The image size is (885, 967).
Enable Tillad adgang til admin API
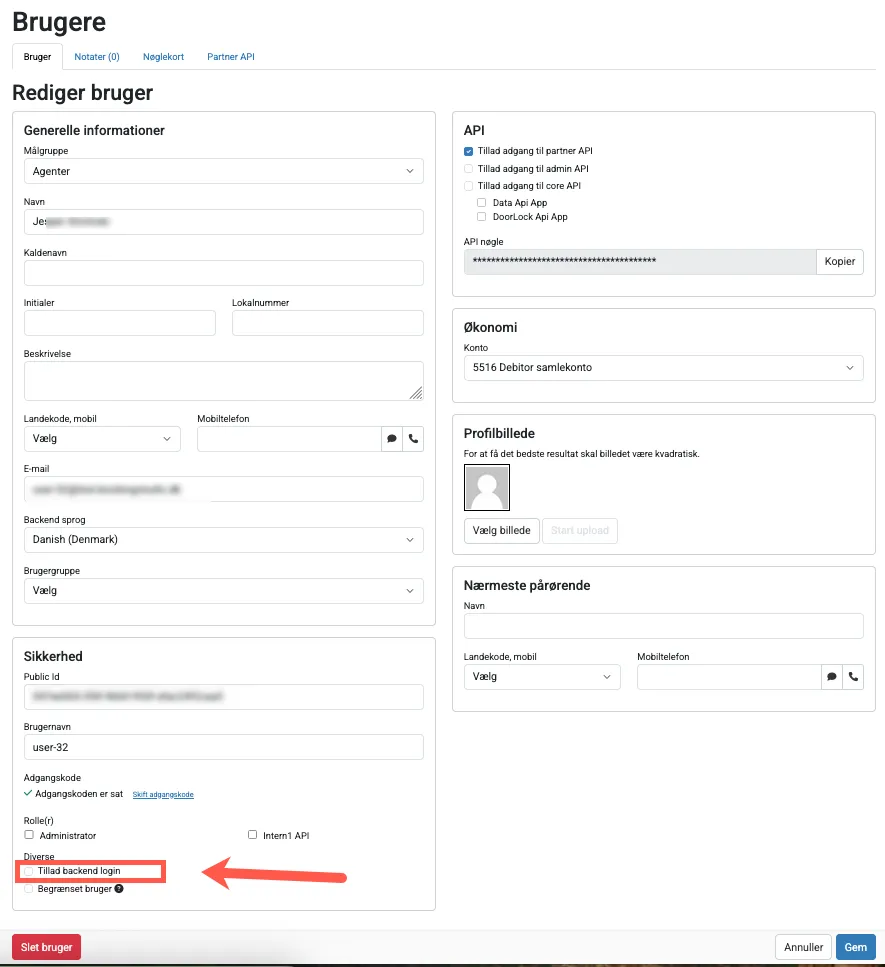pyautogui.click(x=467, y=169)
